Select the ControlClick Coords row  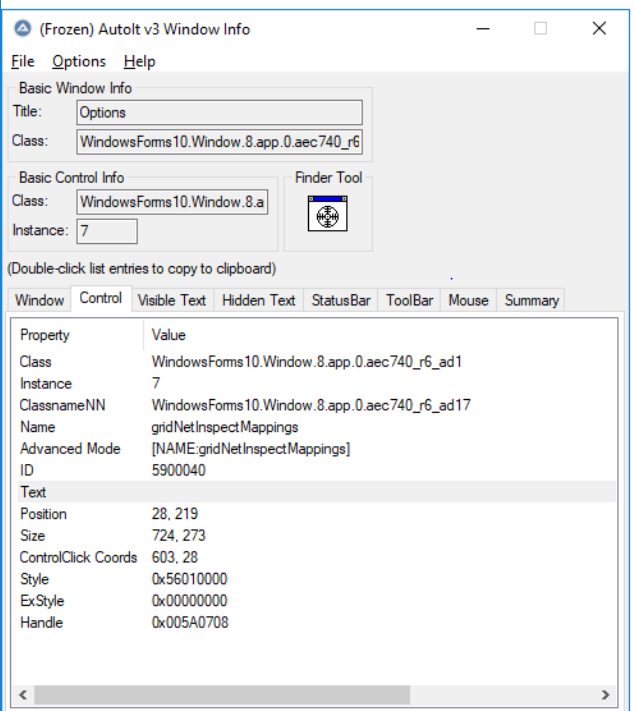tap(316, 558)
